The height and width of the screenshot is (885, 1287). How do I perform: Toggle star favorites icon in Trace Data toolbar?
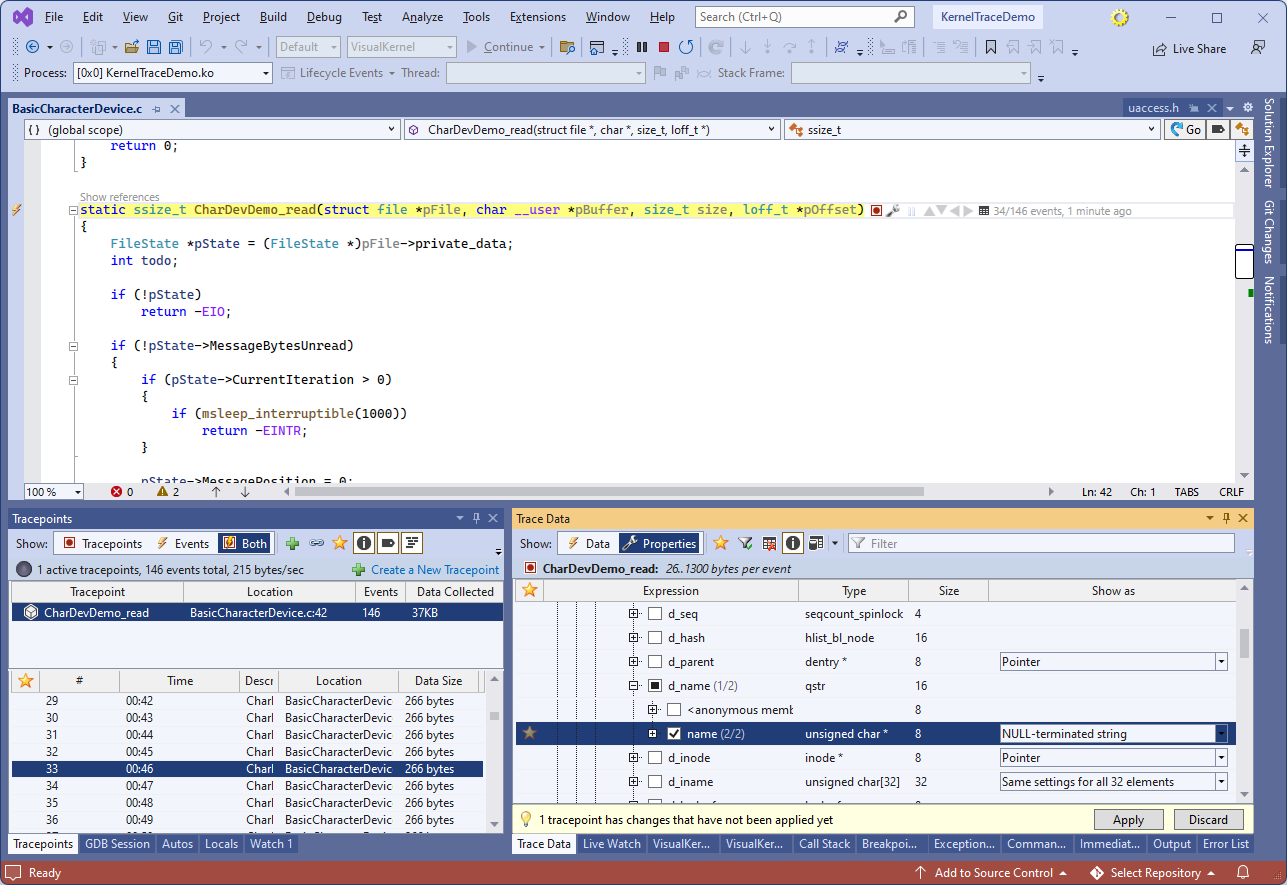tap(720, 543)
